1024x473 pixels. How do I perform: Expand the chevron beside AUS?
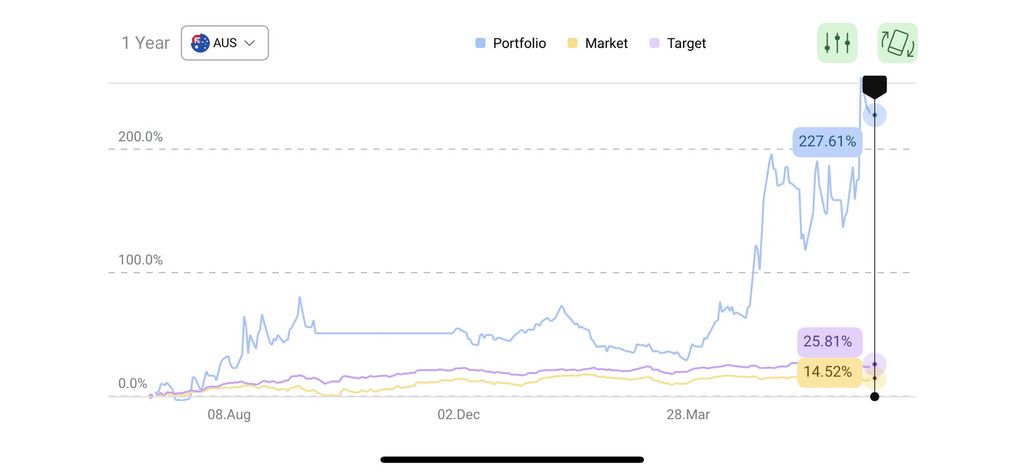[250, 43]
